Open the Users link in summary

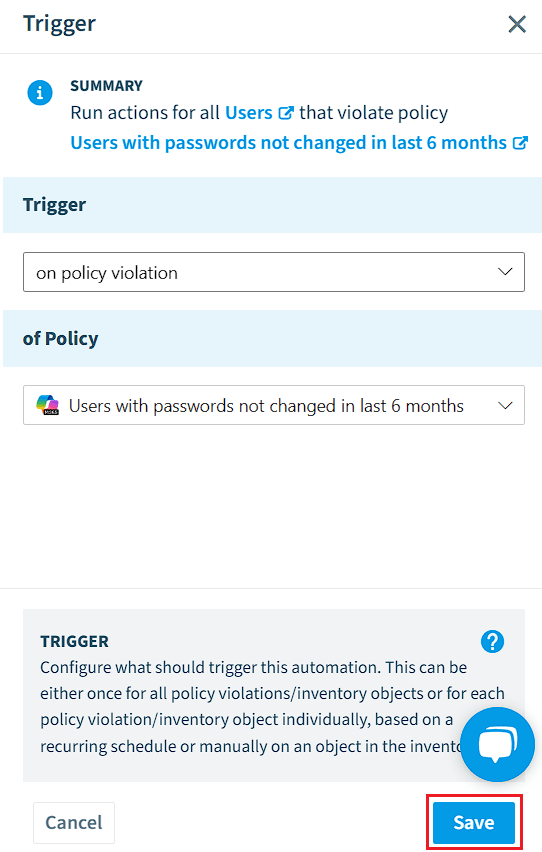click(248, 112)
